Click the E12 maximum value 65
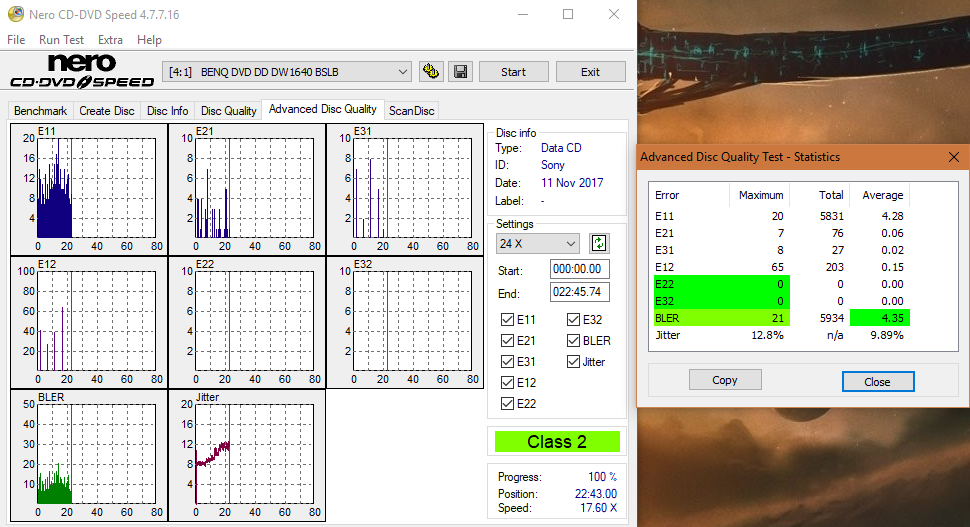970x527 pixels. 777,267
